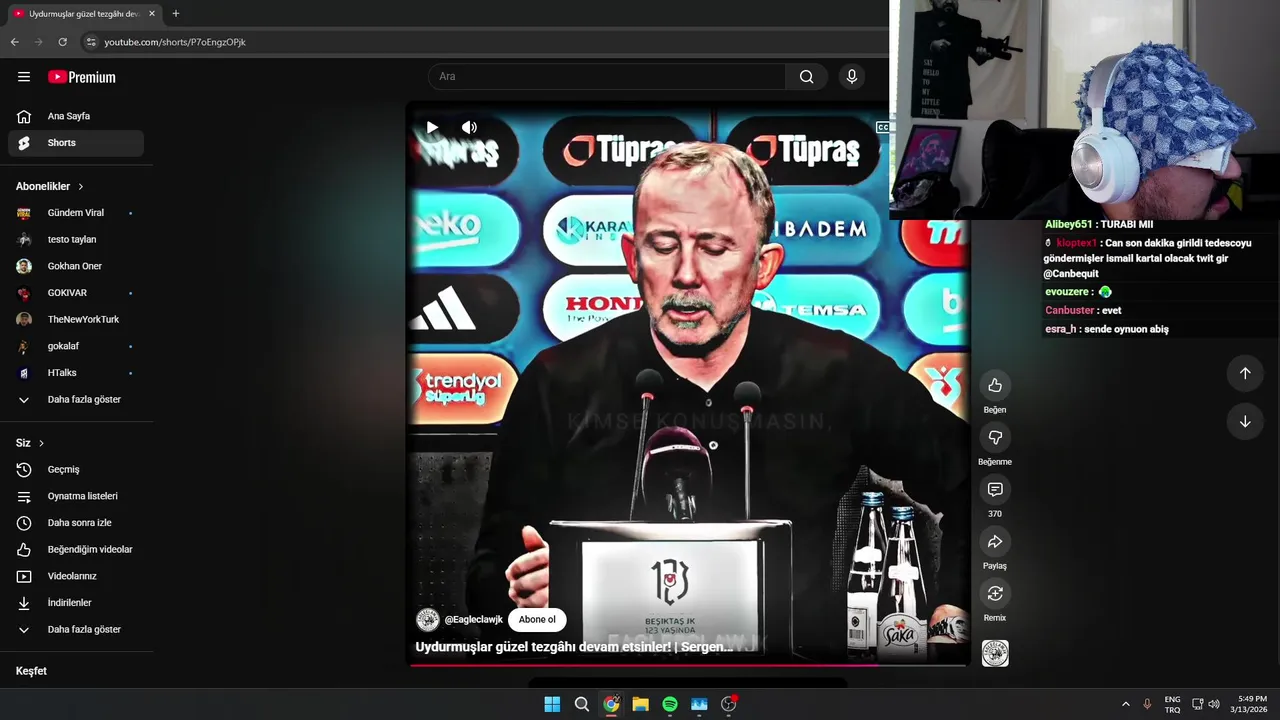Screen dimensions: 1280x720
Task: Dislike the Short with Beğenme
Action: pos(995,437)
